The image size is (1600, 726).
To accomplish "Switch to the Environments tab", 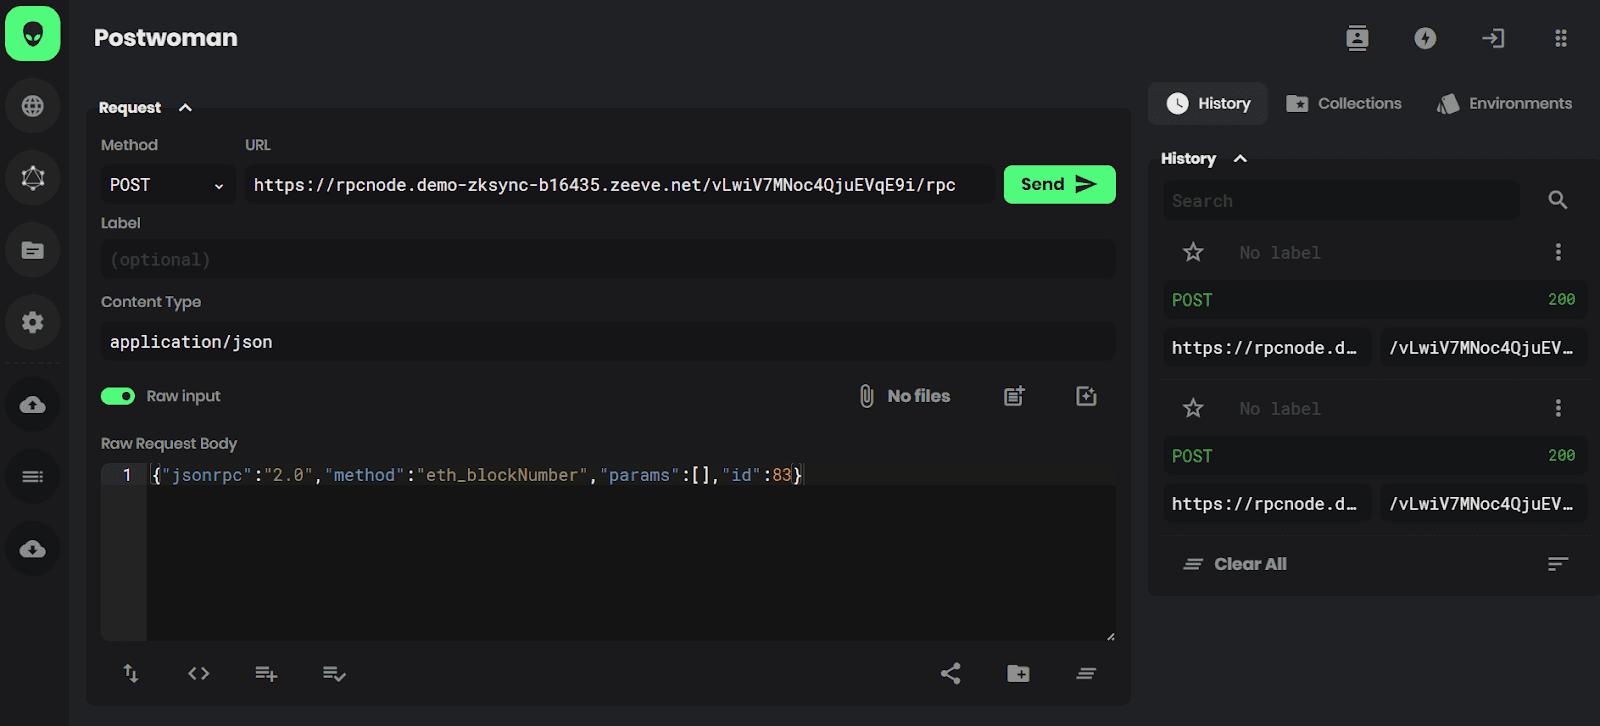I will tap(1504, 104).
